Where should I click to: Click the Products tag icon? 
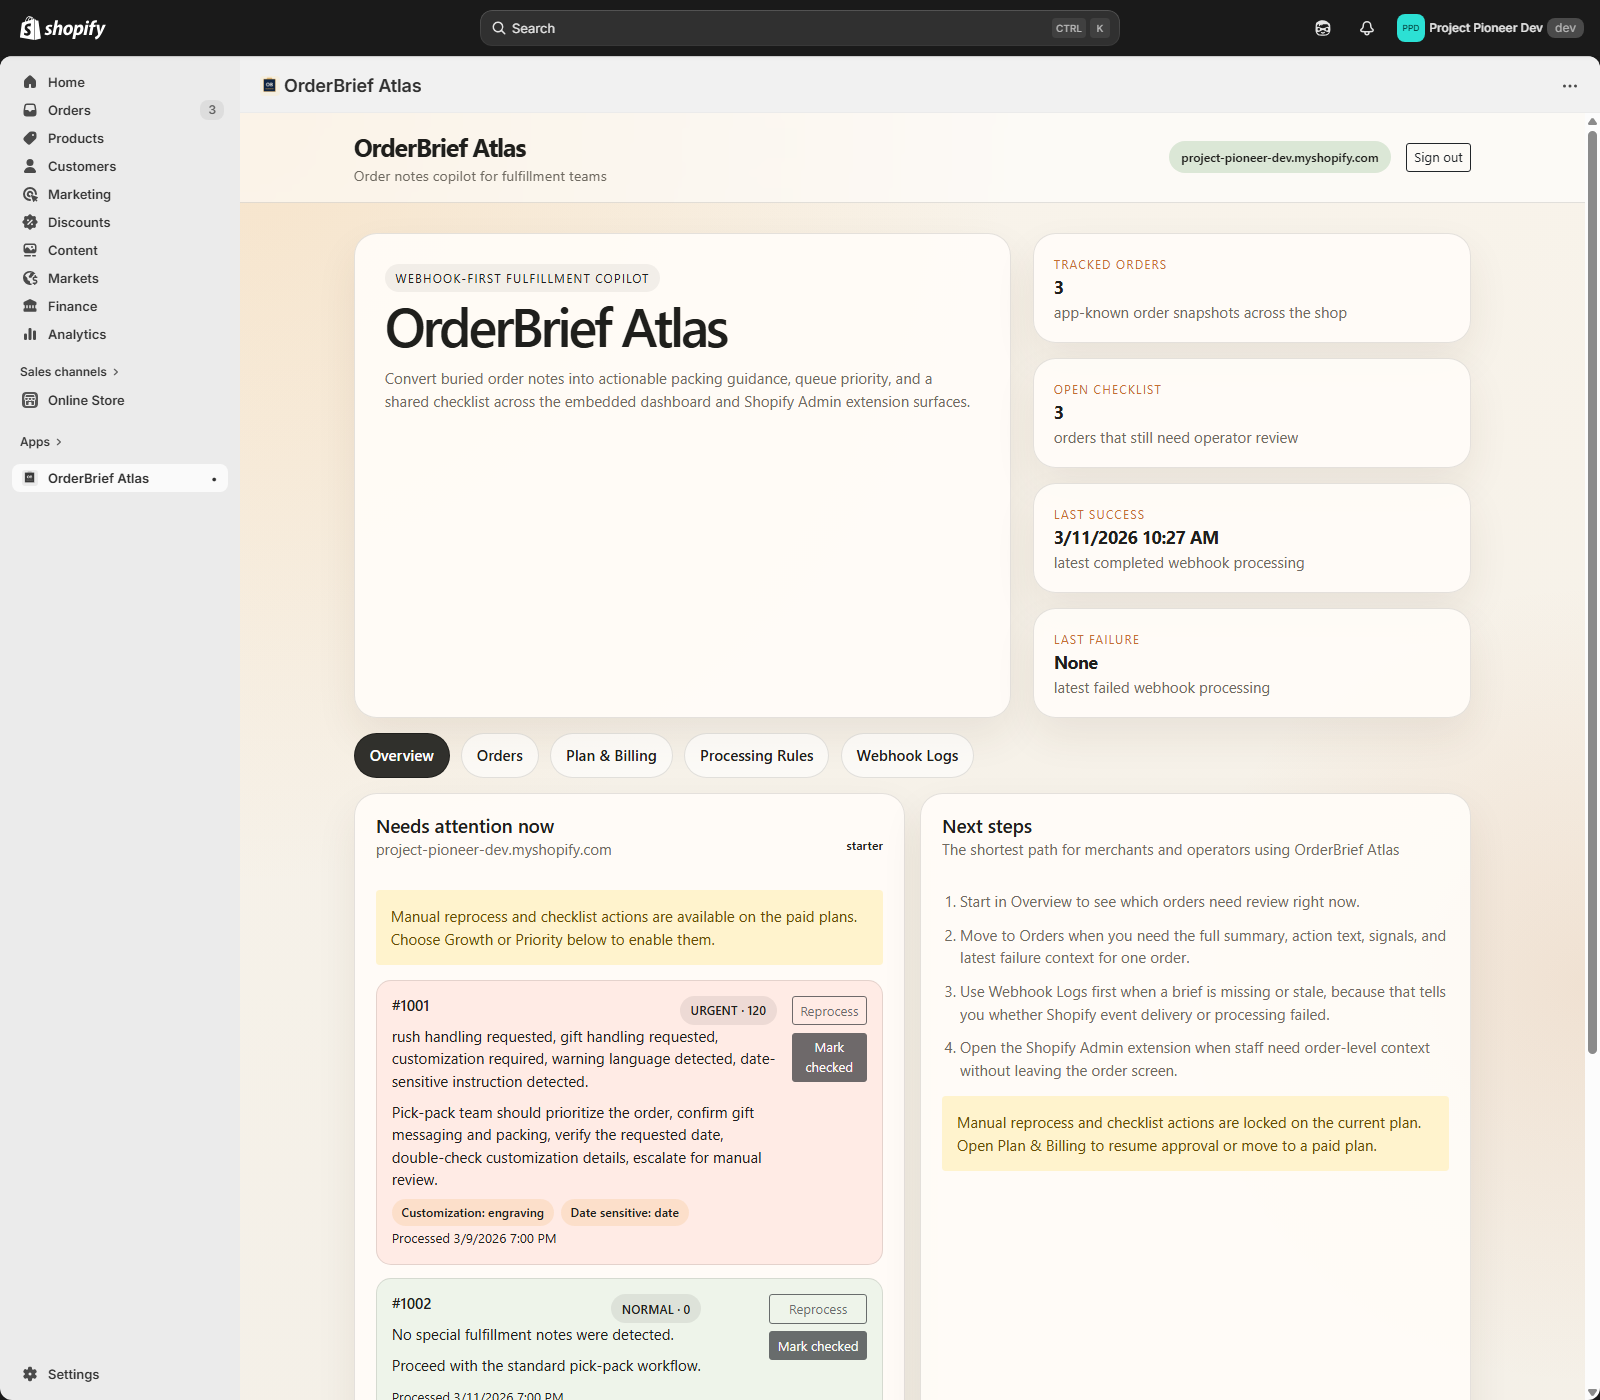coord(30,138)
